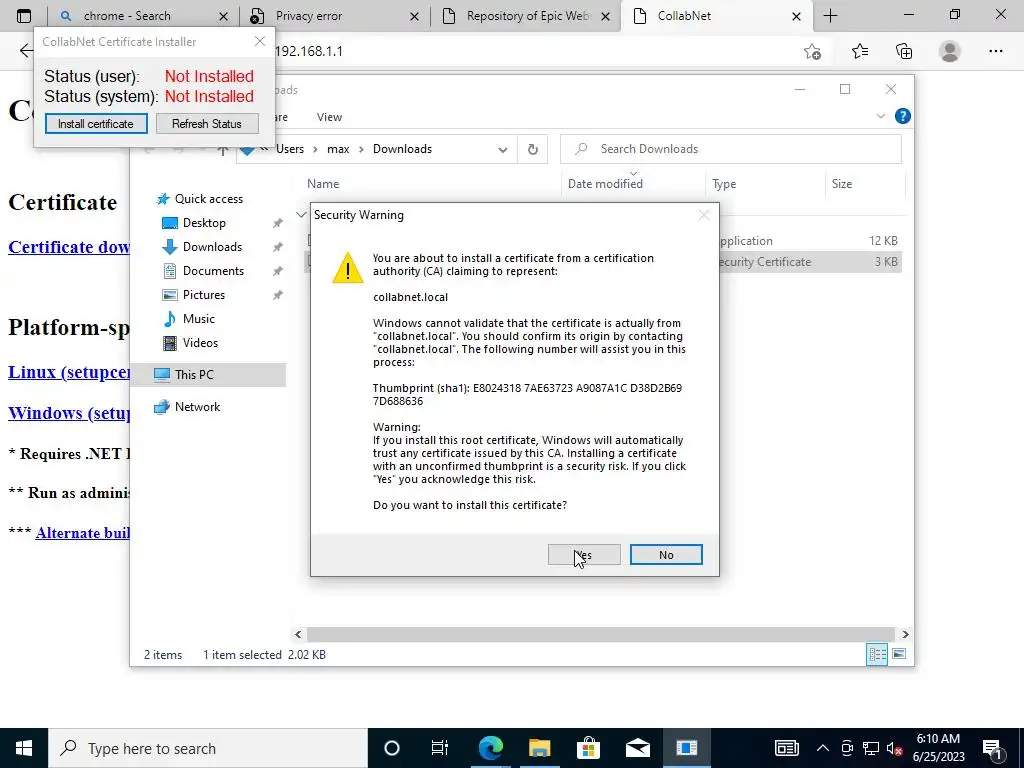This screenshot has width=1024, height=768.
Task: Open File Explorer help icon
Action: click(903, 116)
